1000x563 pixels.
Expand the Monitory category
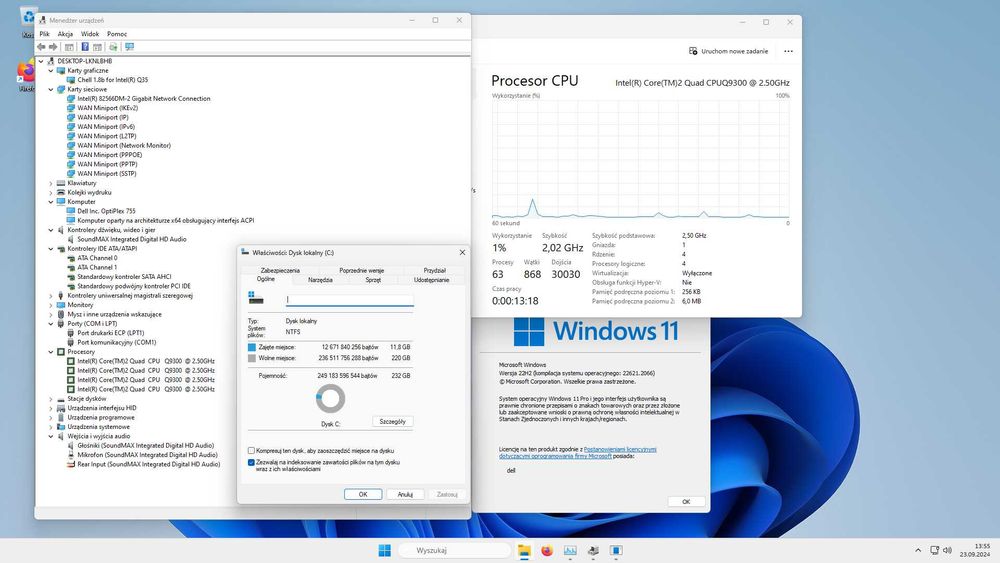coord(51,305)
